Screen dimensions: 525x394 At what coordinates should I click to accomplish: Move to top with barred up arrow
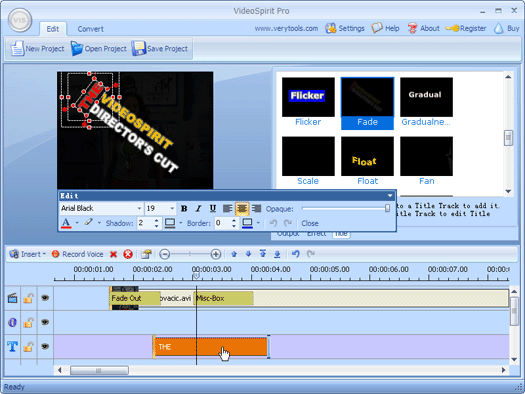tap(263, 254)
